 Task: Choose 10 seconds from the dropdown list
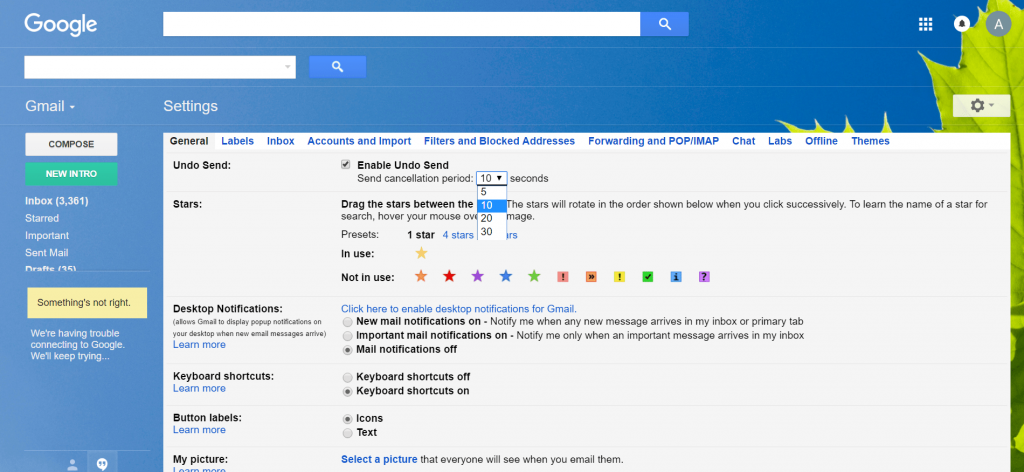coord(491,206)
